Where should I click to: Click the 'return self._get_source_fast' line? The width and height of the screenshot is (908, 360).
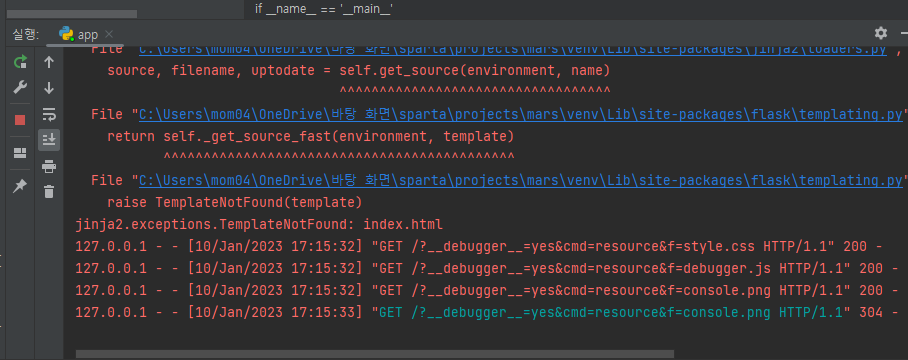click(x=310, y=137)
